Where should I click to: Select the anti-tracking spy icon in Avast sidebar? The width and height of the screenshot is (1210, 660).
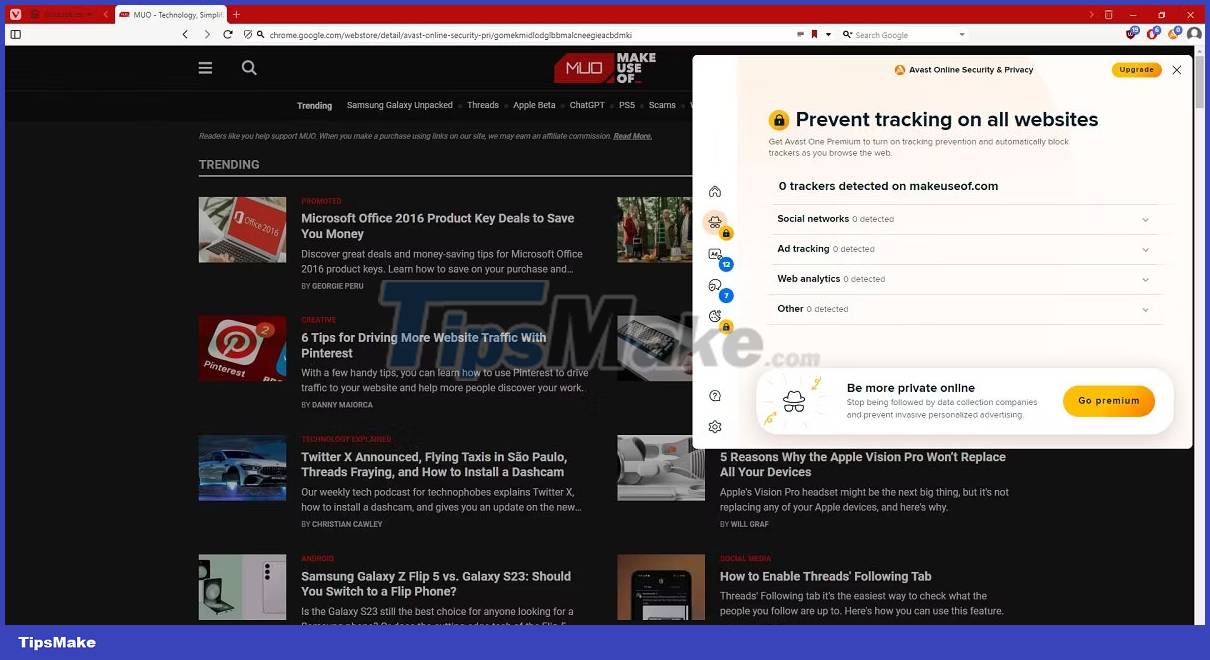tap(715, 222)
